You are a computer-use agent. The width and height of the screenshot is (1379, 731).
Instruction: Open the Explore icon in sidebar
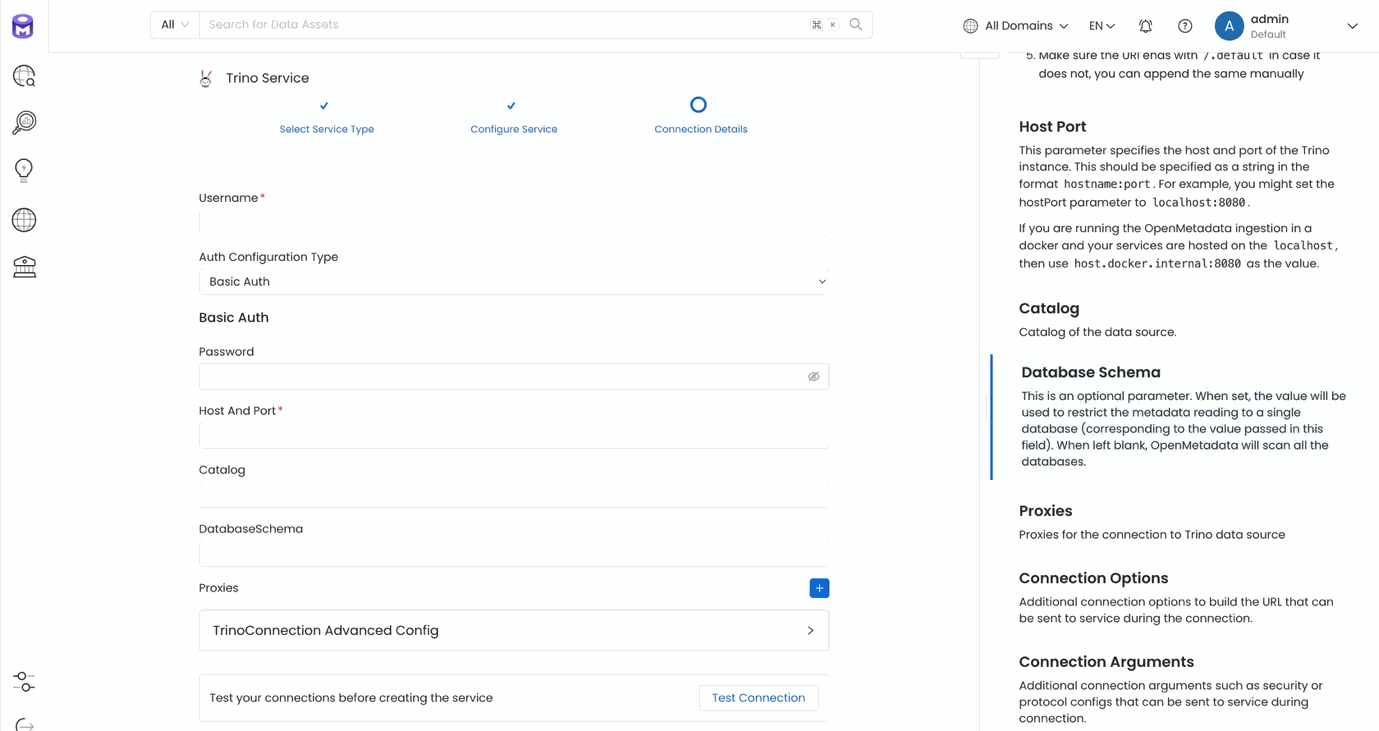(24, 76)
